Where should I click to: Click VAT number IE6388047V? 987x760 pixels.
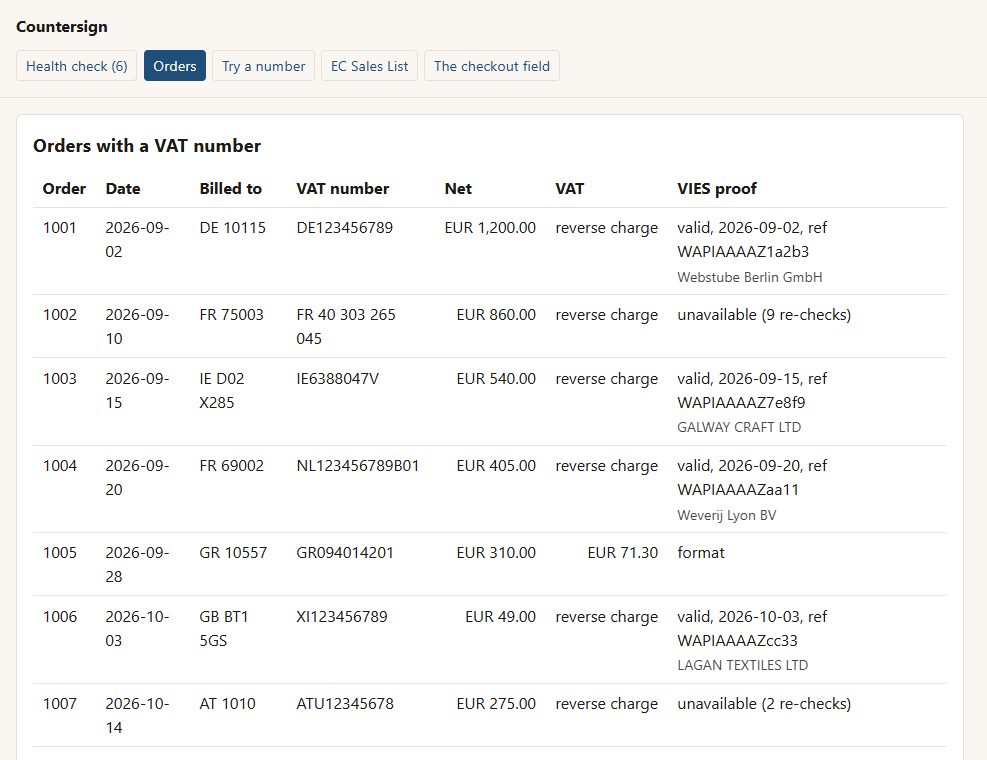pyautogui.click(x=337, y=378)
